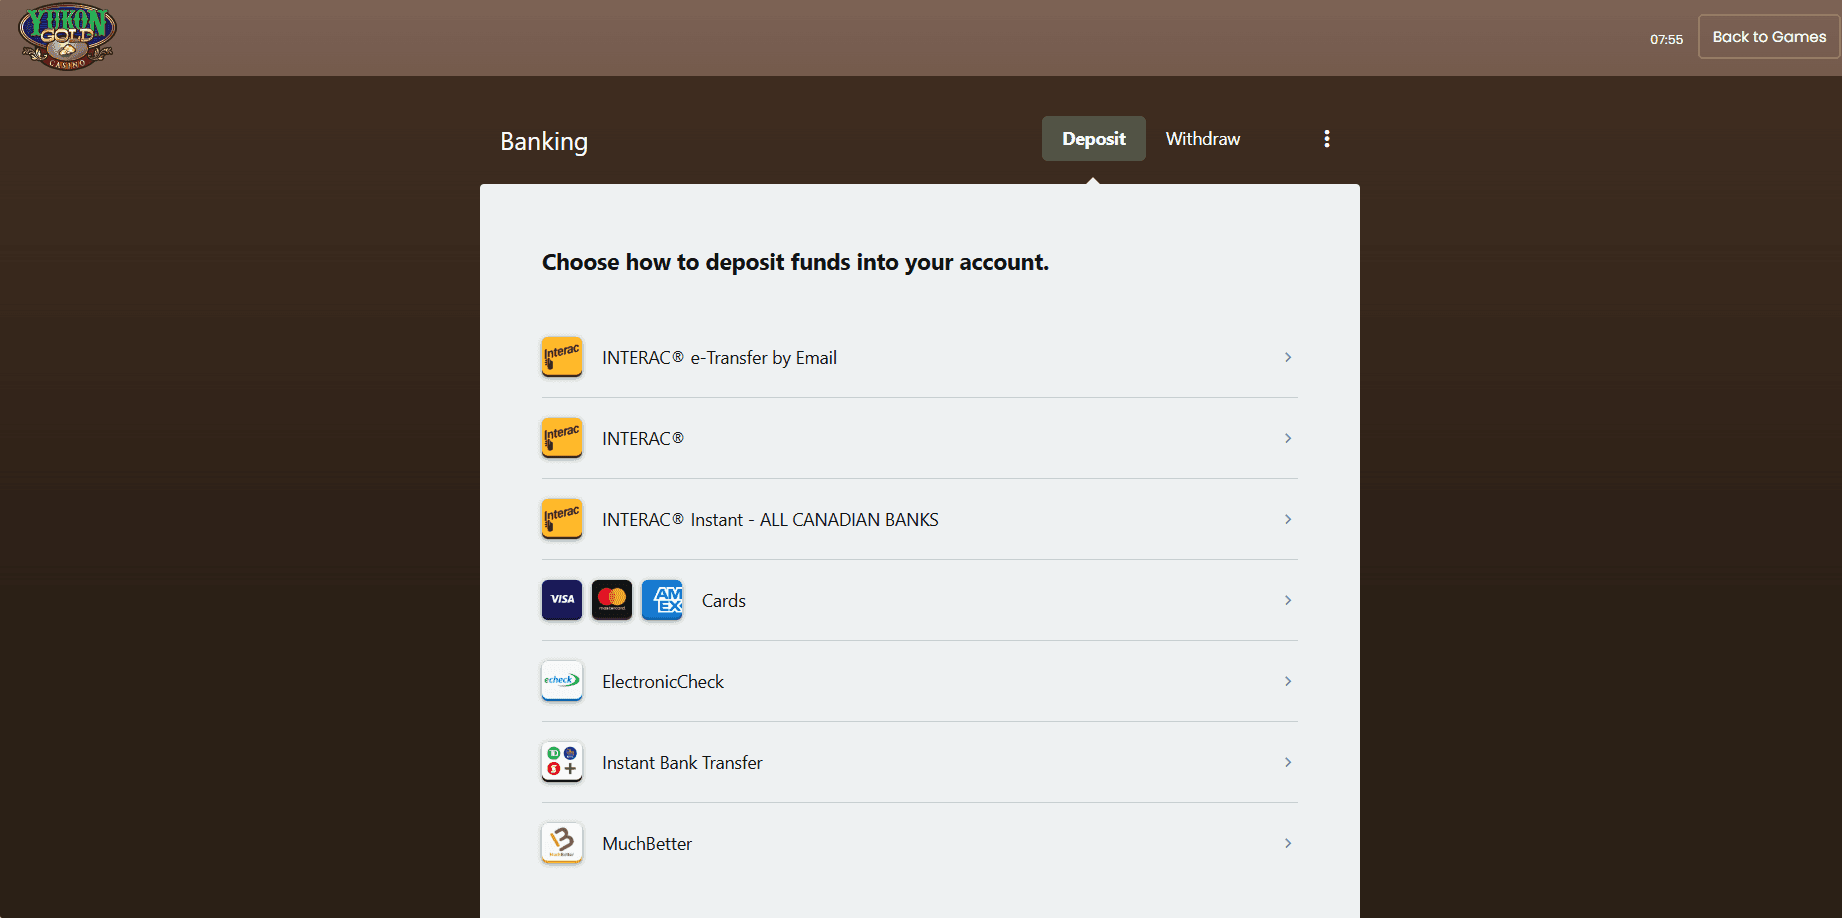Click the Yukon Gold Casino logo
The width and height of the screenshot is (1842, 918).
click(x=67, y=37)
